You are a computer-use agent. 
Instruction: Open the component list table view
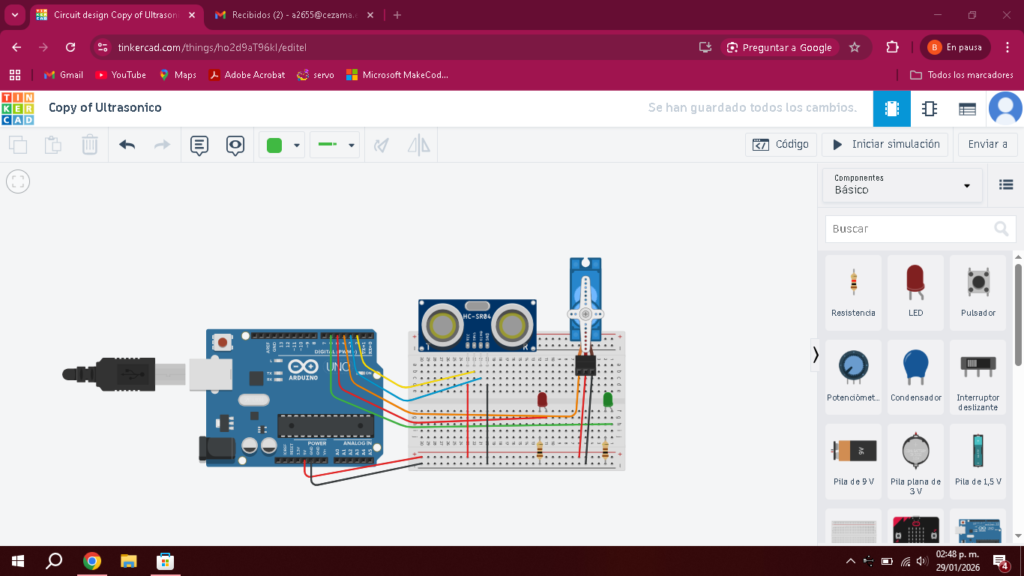967,109
